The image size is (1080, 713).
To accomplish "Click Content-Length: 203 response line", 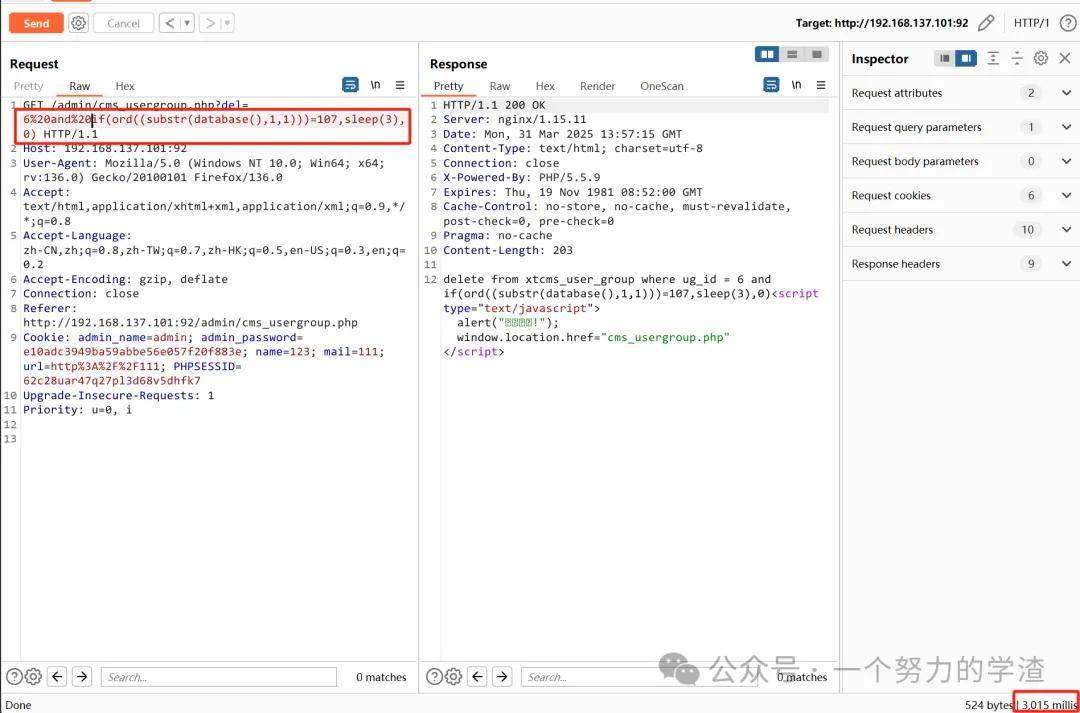I will click(x=508, y=250).
